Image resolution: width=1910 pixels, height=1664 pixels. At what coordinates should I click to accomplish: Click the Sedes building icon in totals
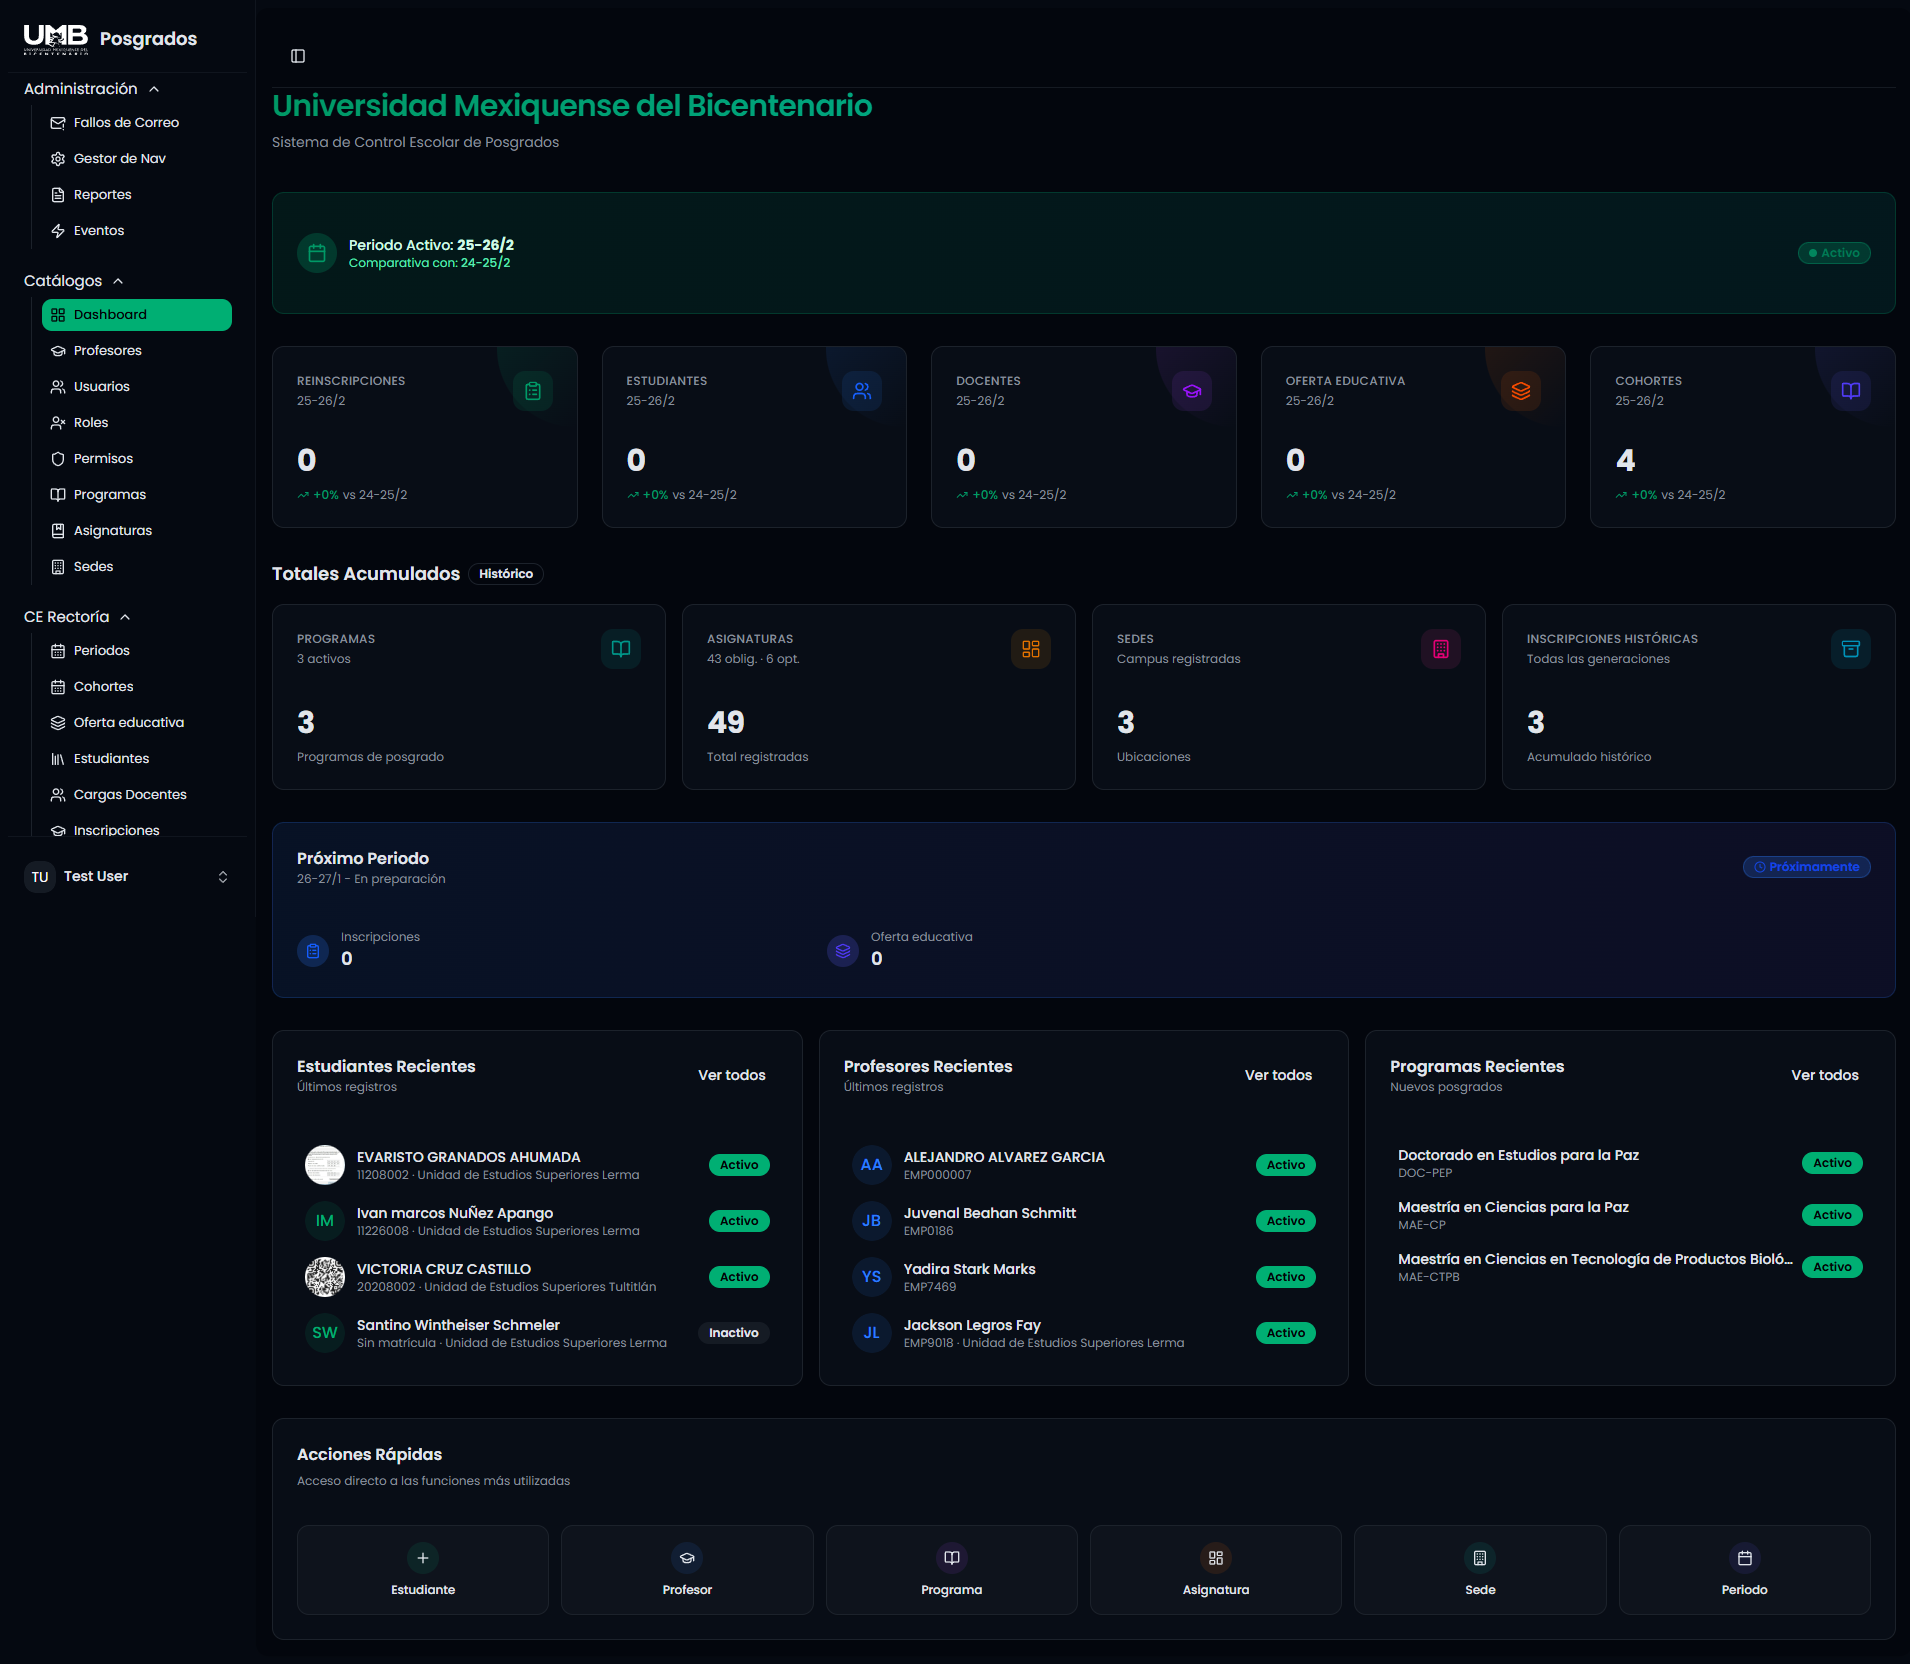(x=1441, y=649)
